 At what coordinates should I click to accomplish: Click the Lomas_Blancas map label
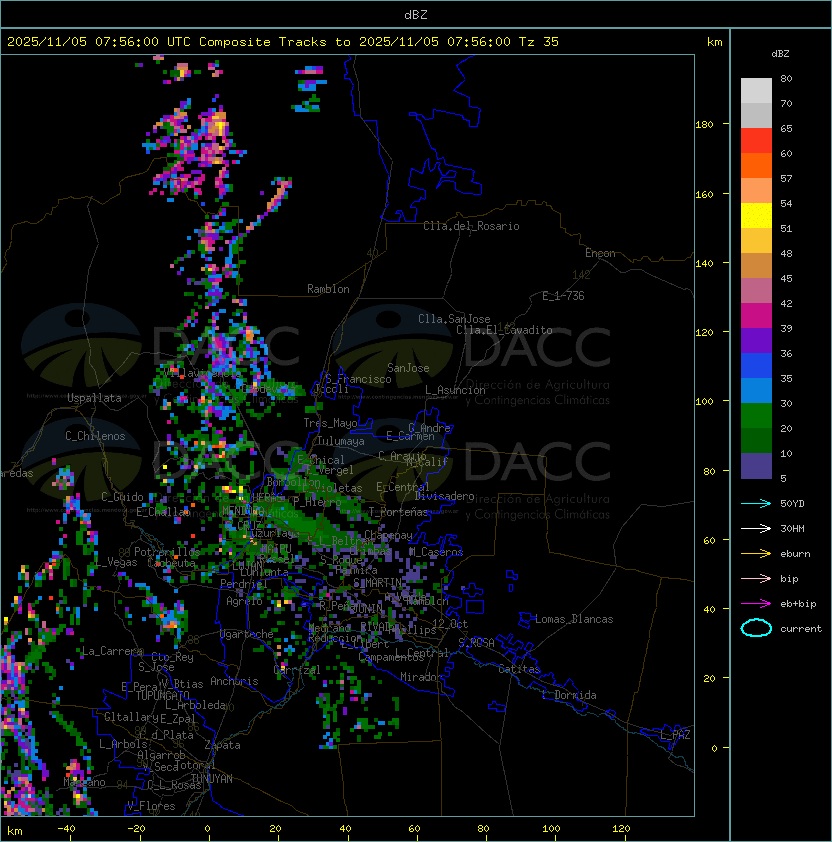[x=574, y=619]
